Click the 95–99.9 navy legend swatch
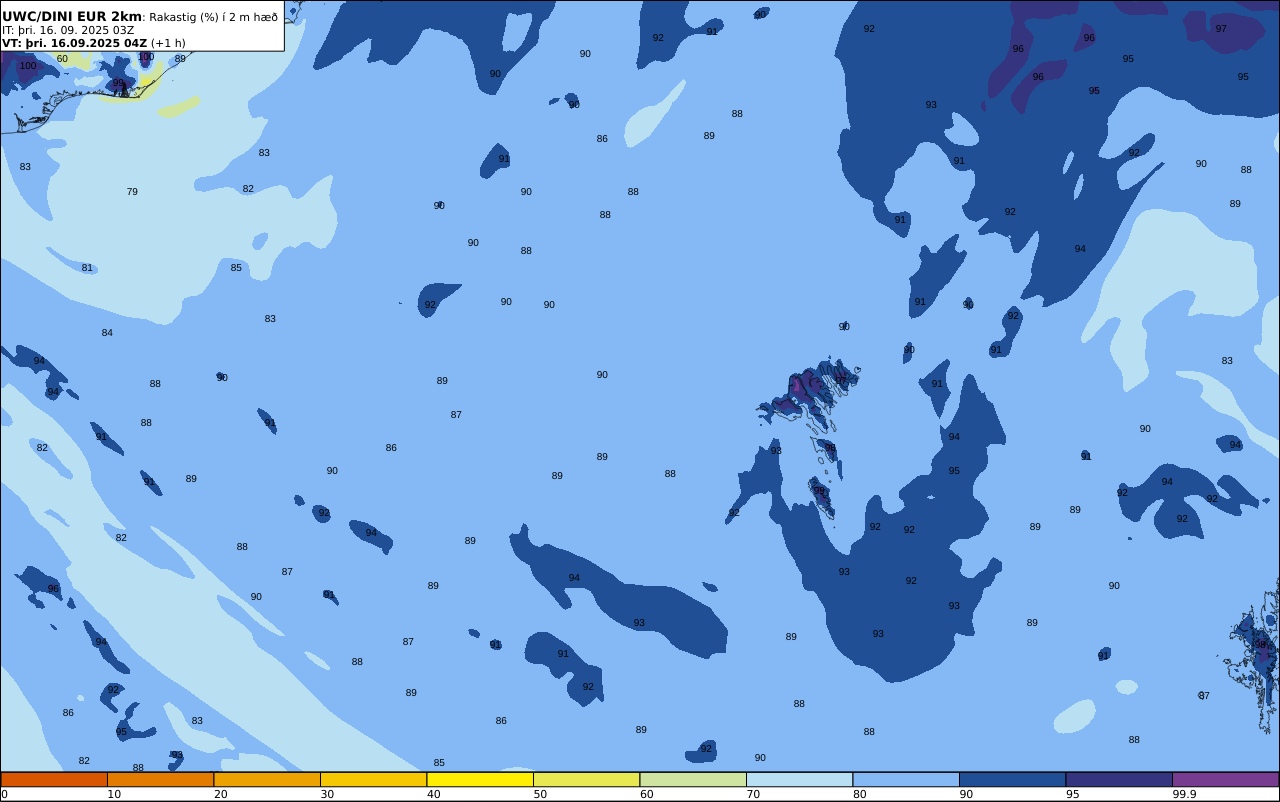Image resolution: width=1280 pixels, height=802 pixels. pyautogui.click(x=1119, y=779)
